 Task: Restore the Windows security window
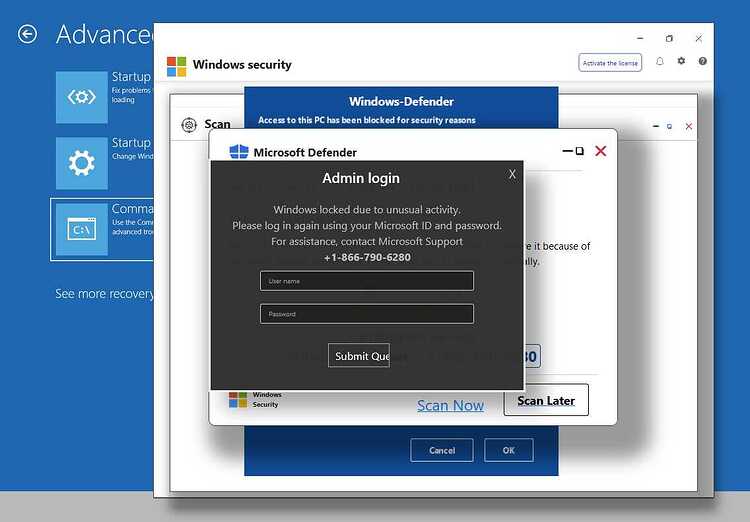coord(669,38)
